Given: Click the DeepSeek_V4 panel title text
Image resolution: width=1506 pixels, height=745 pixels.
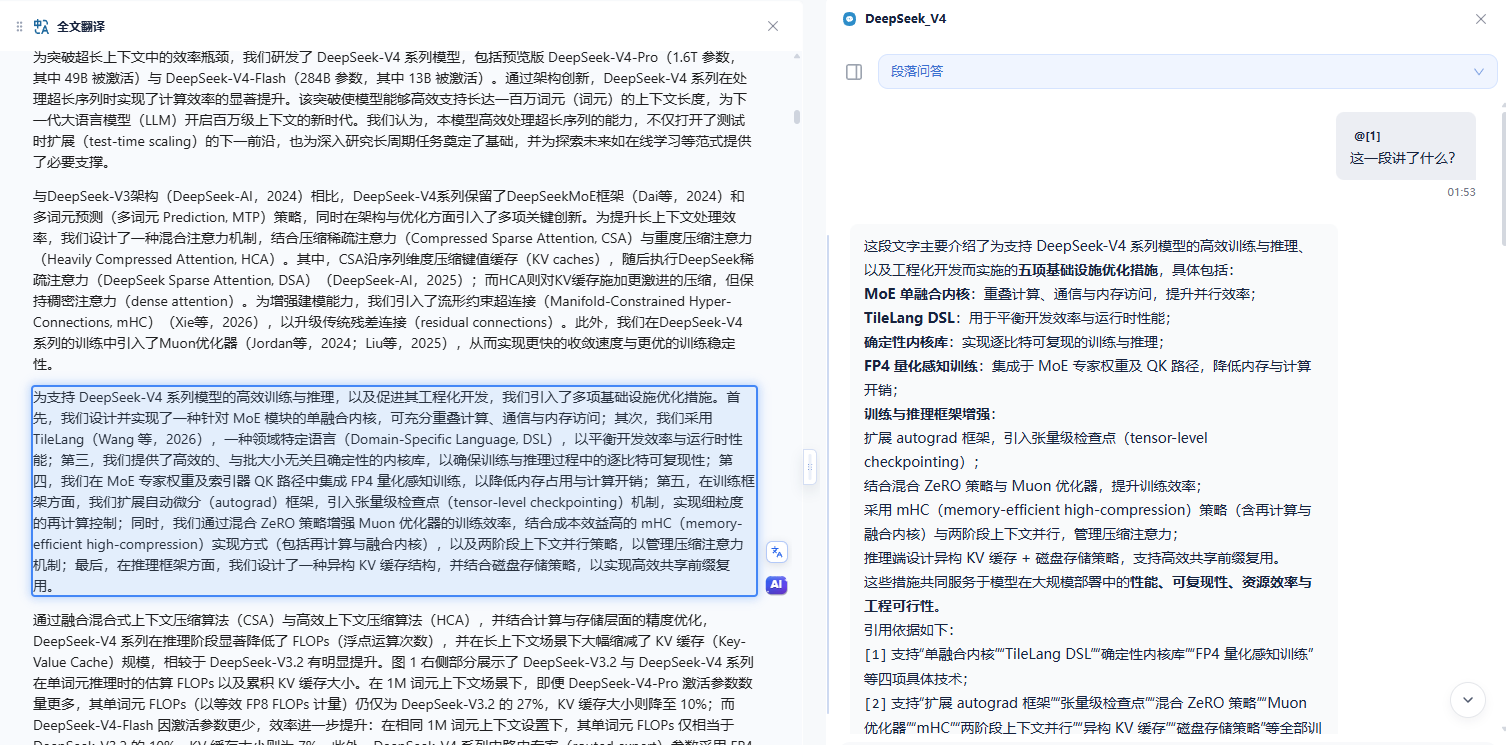Looking at the screenshot, I should [x=905, y=19].
